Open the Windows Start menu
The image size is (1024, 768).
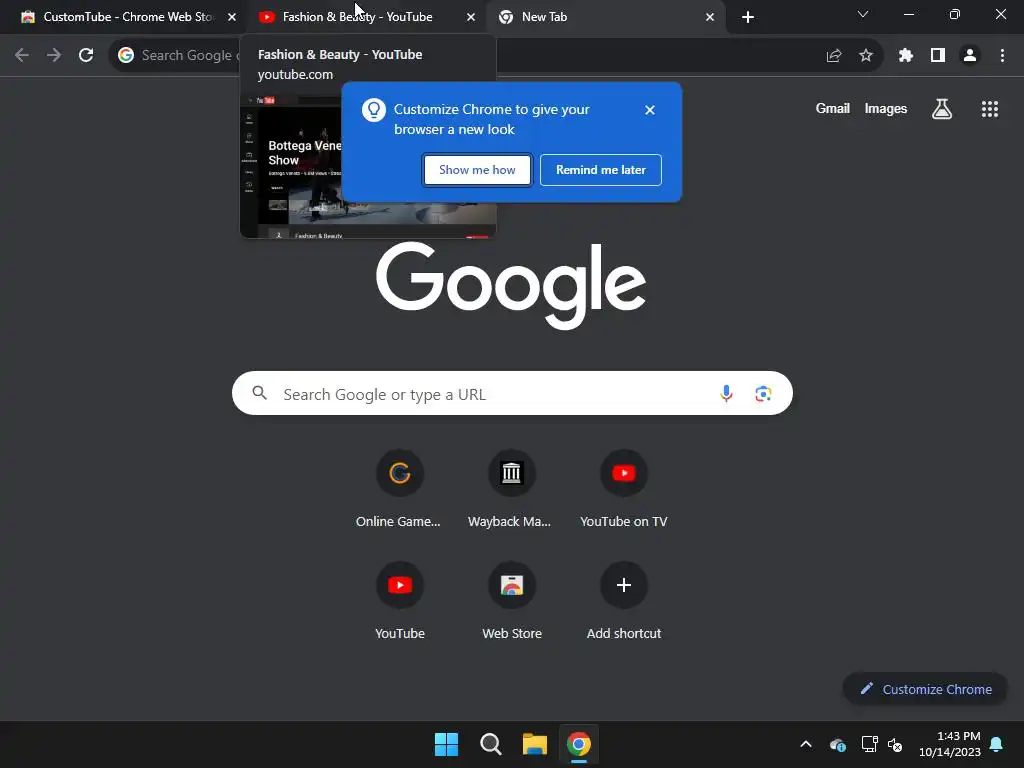[447, 744]
